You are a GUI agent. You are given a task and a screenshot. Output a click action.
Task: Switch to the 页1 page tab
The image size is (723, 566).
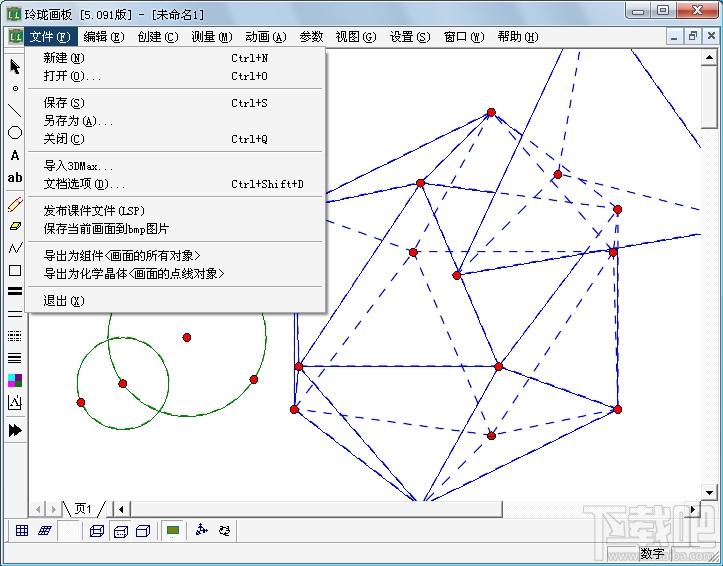[83, 509]
